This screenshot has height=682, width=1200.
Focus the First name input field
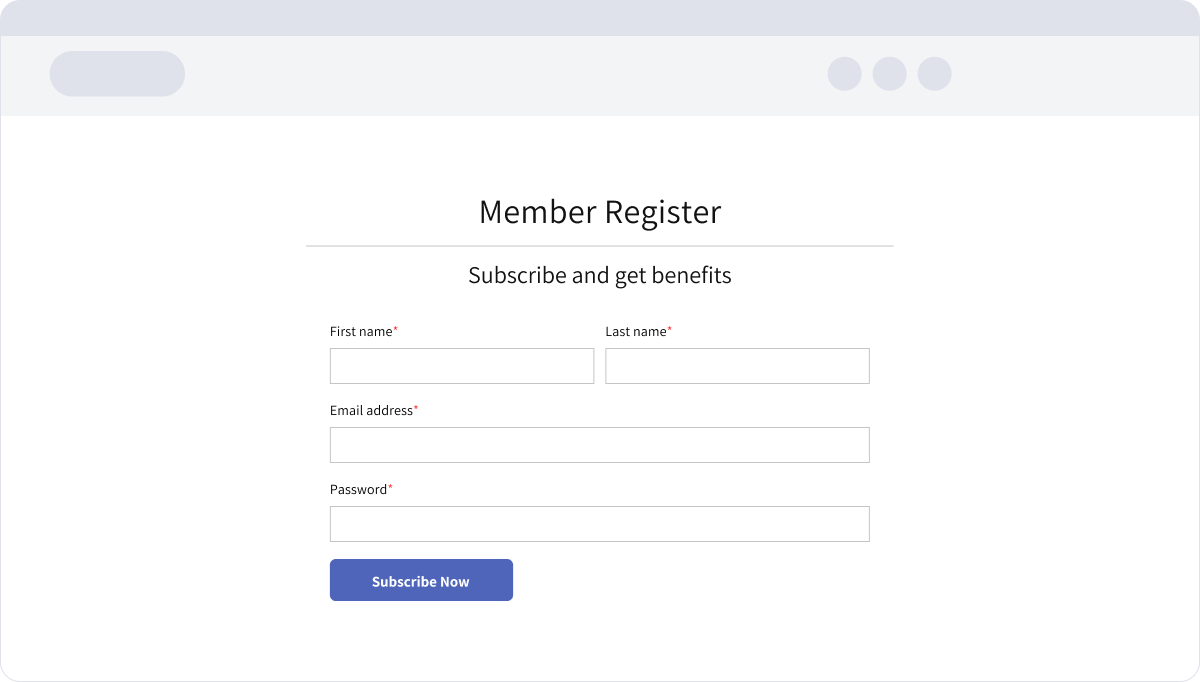click(x=461, y=366)
